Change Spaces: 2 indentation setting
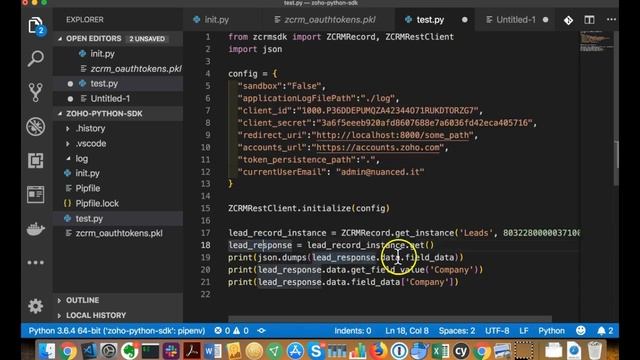This screenshot has width=640, height=360. (x=457, y=331)
